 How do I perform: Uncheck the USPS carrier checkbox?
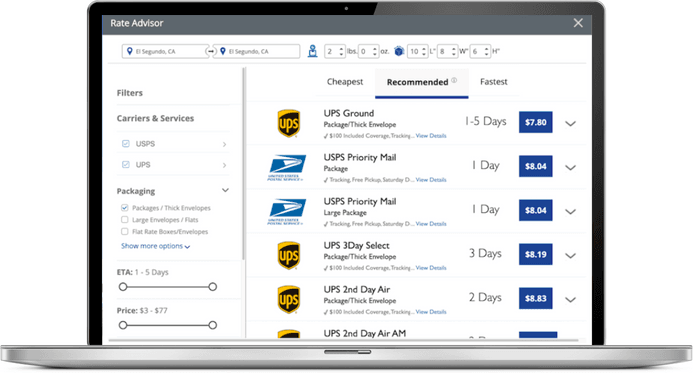[x=126, y=144]
